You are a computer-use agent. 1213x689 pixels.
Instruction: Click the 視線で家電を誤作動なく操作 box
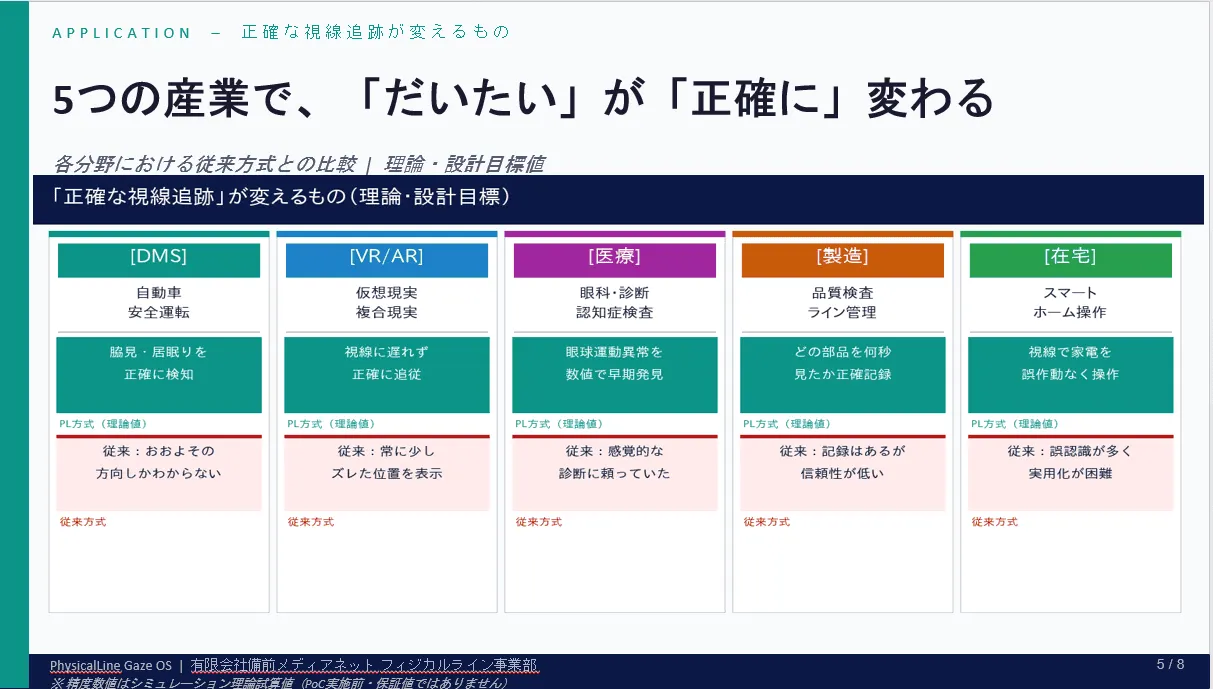coord(1070,374)
